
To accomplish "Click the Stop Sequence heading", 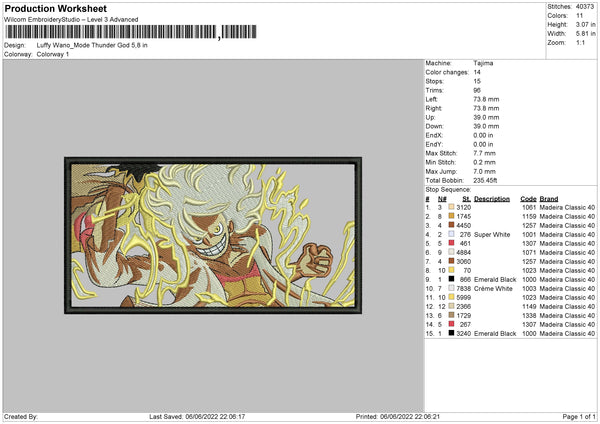I will point(448,190).
